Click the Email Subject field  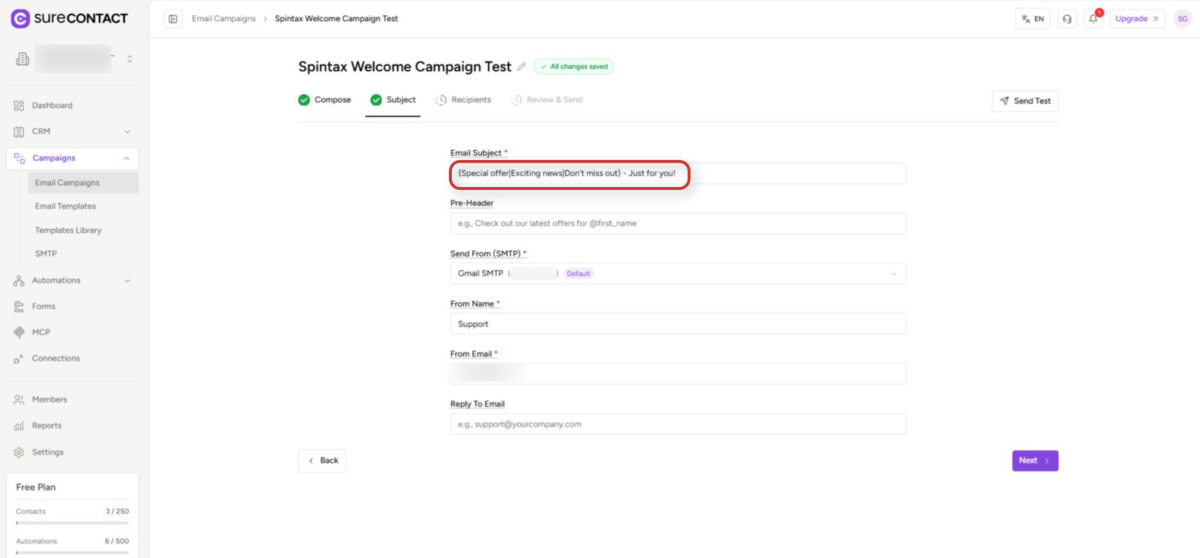pos(678,173)
